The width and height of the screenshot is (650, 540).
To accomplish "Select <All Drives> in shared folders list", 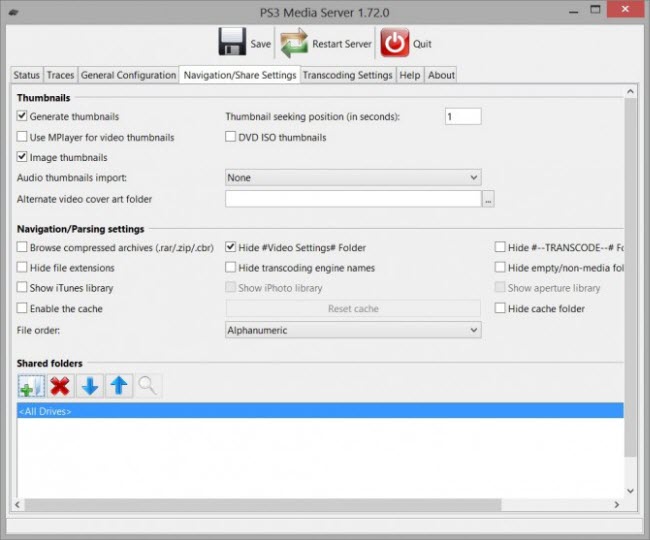I will pyautogui.click(x=320, y=411).
